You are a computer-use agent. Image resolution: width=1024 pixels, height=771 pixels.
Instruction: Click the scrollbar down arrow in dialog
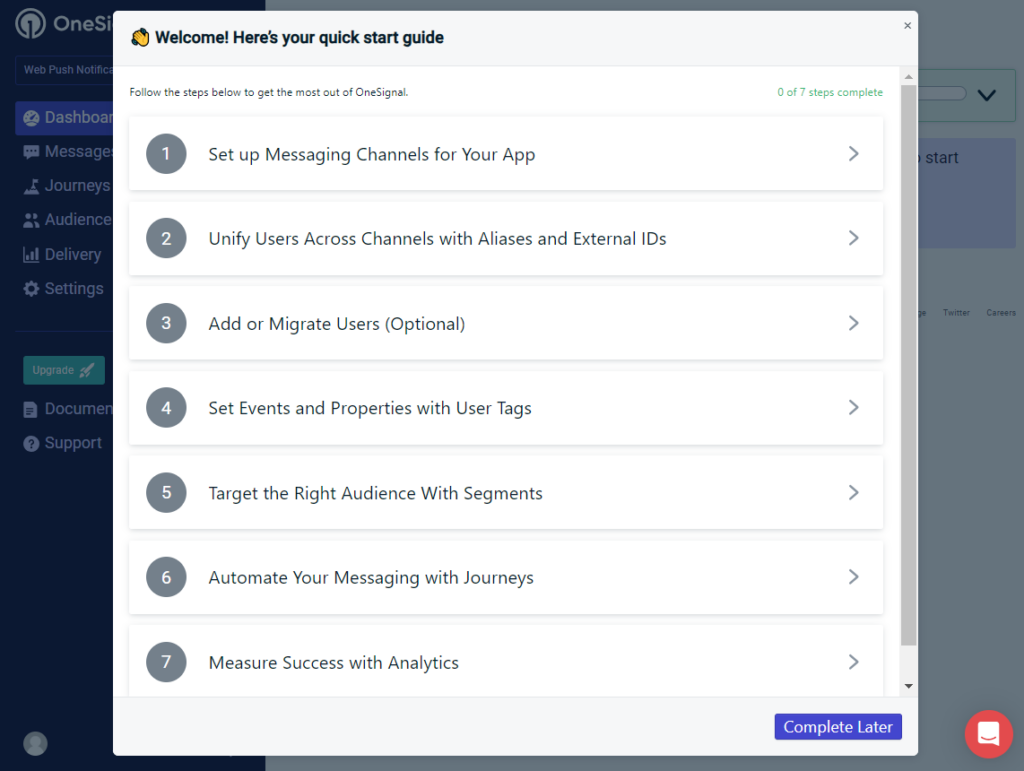(908, 686)
